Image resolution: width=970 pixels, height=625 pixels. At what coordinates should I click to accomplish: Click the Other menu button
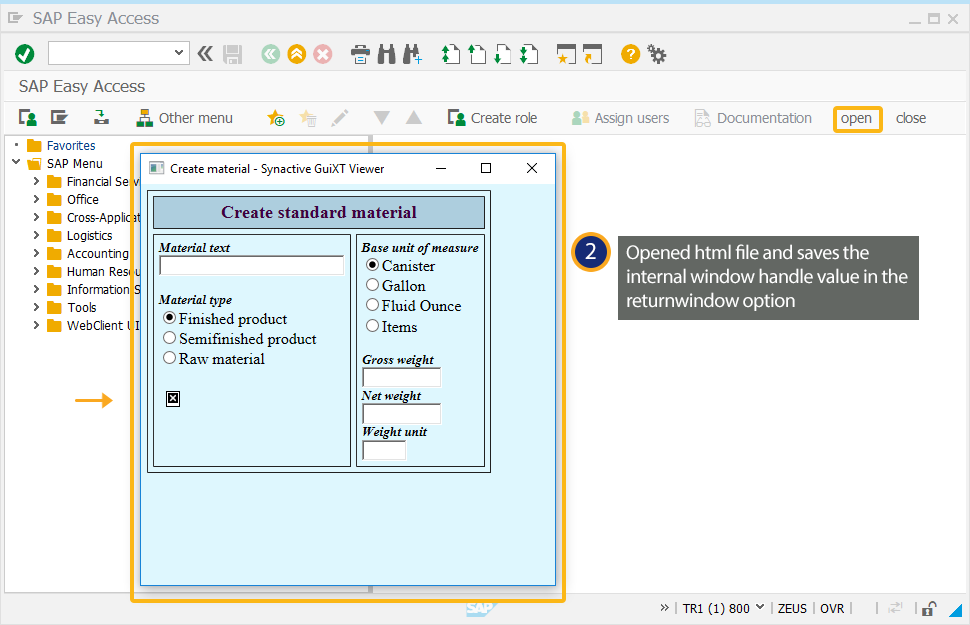[x=184, y=118]
